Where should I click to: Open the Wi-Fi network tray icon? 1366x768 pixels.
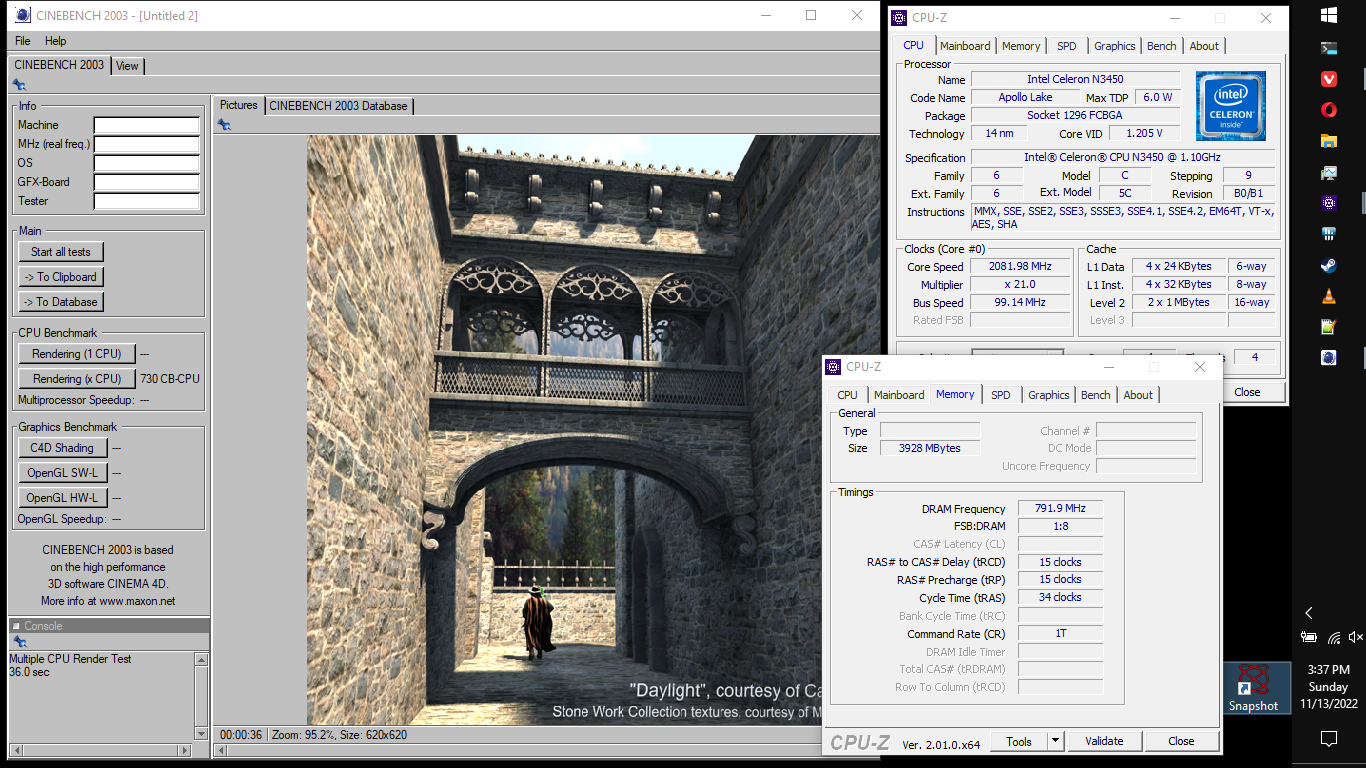(x=1334, y=636)
